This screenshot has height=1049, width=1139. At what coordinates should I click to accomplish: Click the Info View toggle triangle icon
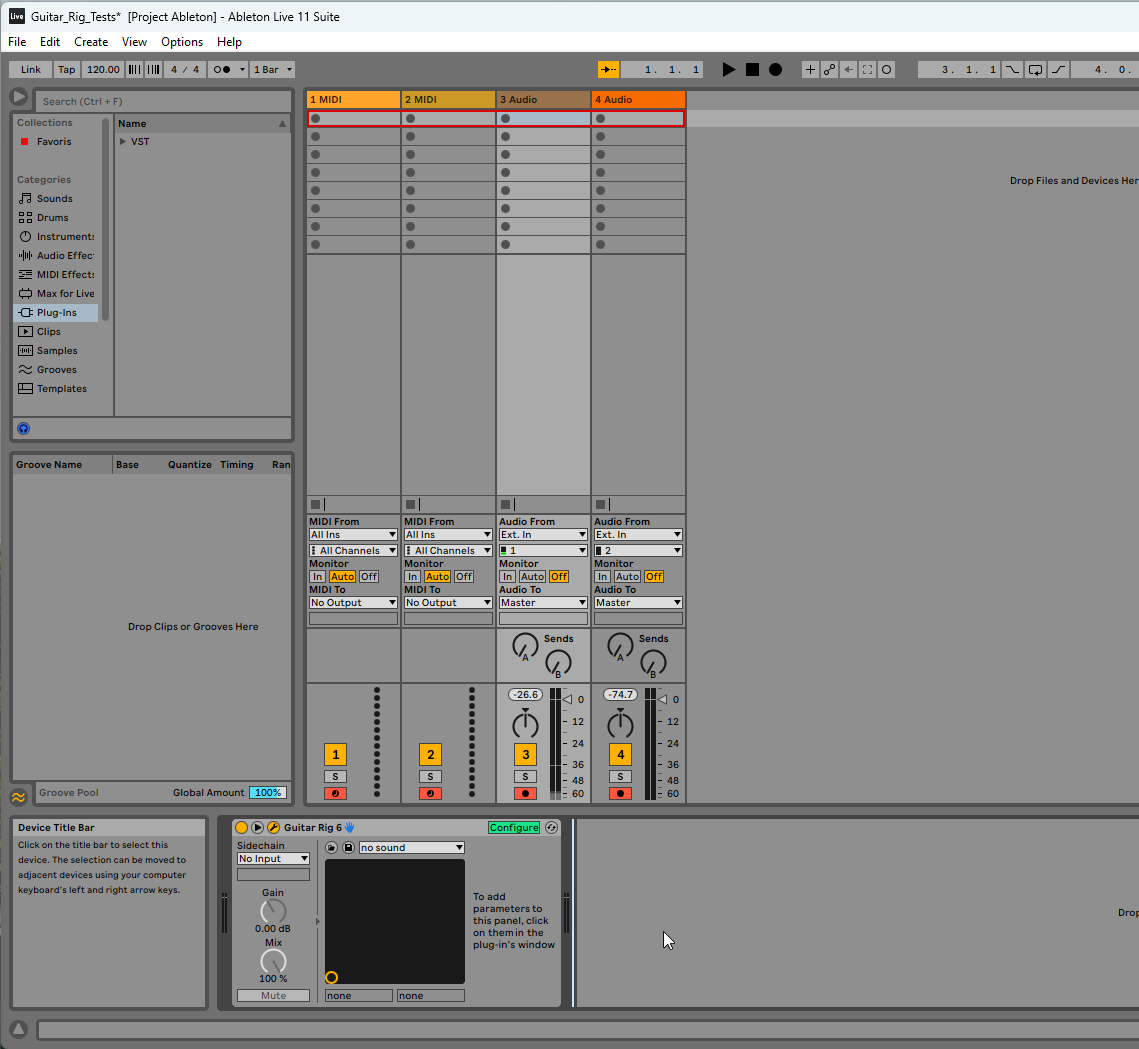(19, 1029)
